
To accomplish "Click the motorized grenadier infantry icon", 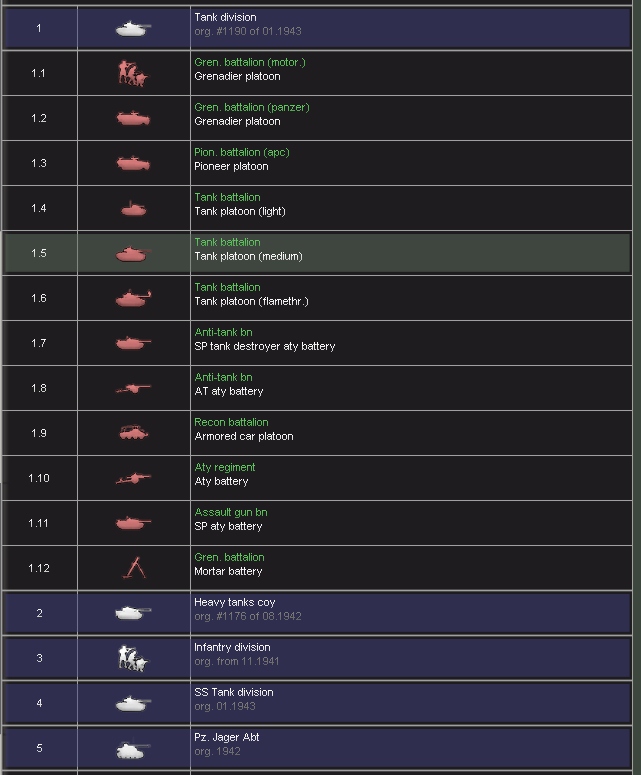I will [133, 73].
